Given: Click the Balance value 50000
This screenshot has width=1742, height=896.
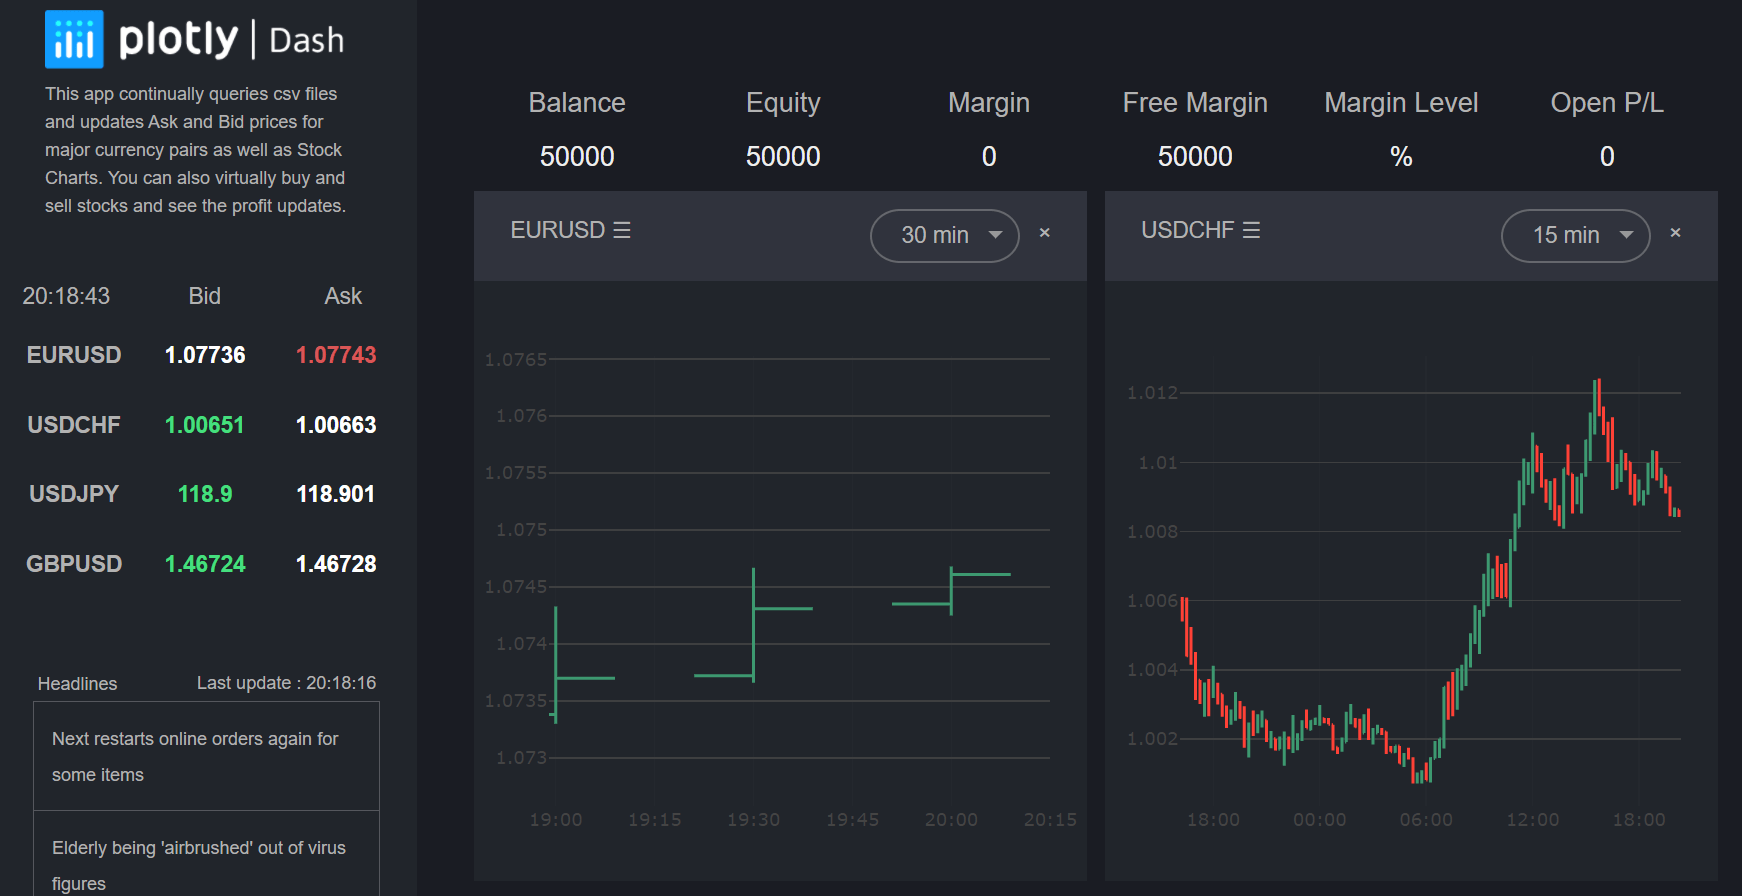Looking at the screenshot, I should coord(577,157).
